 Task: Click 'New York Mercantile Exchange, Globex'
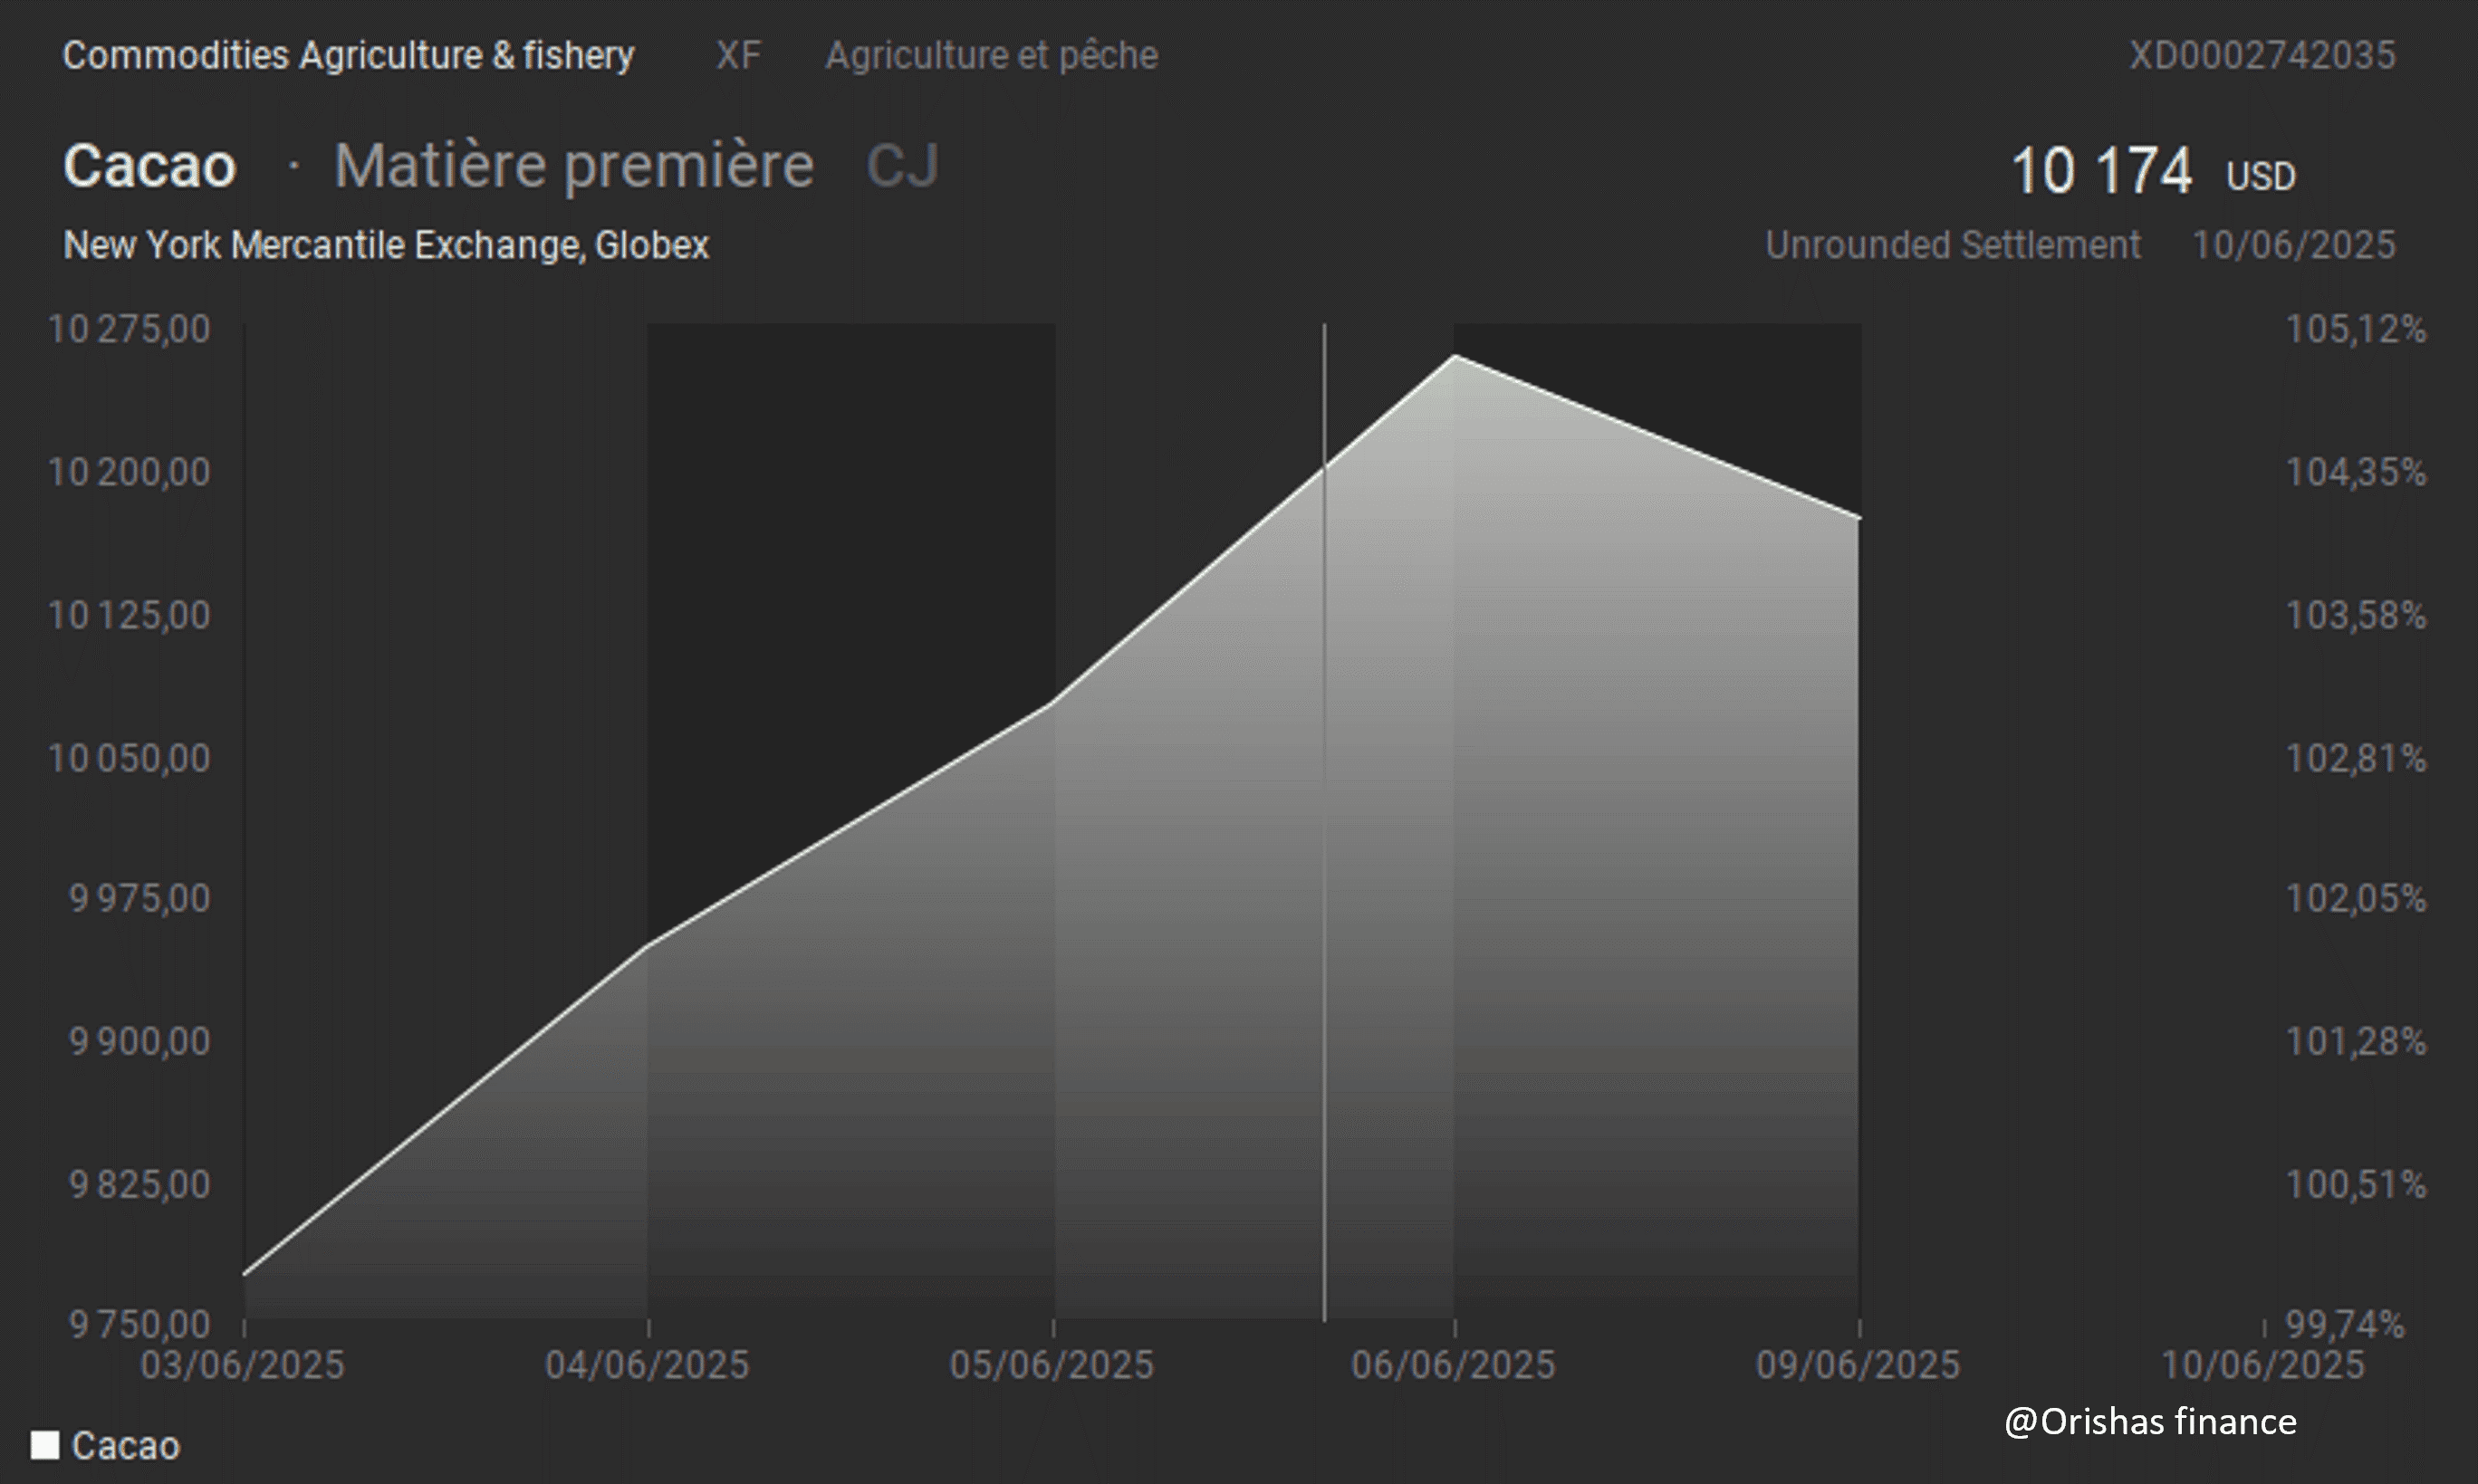[x=386, y=245]
